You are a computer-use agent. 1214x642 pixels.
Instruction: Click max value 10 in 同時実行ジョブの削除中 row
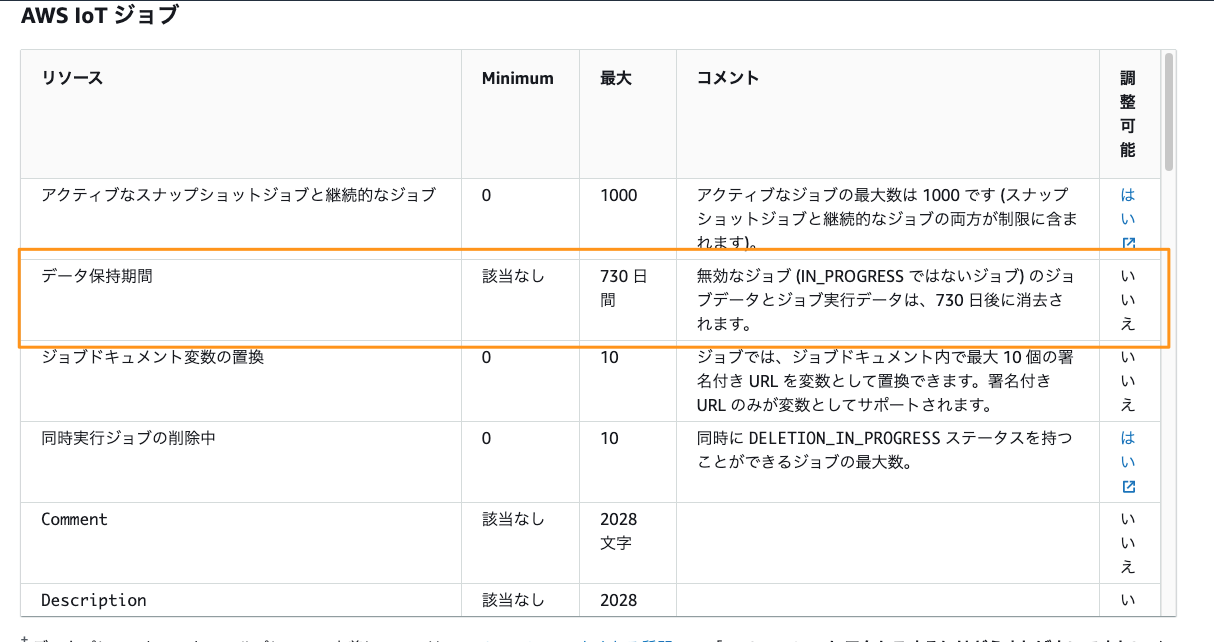609,438
